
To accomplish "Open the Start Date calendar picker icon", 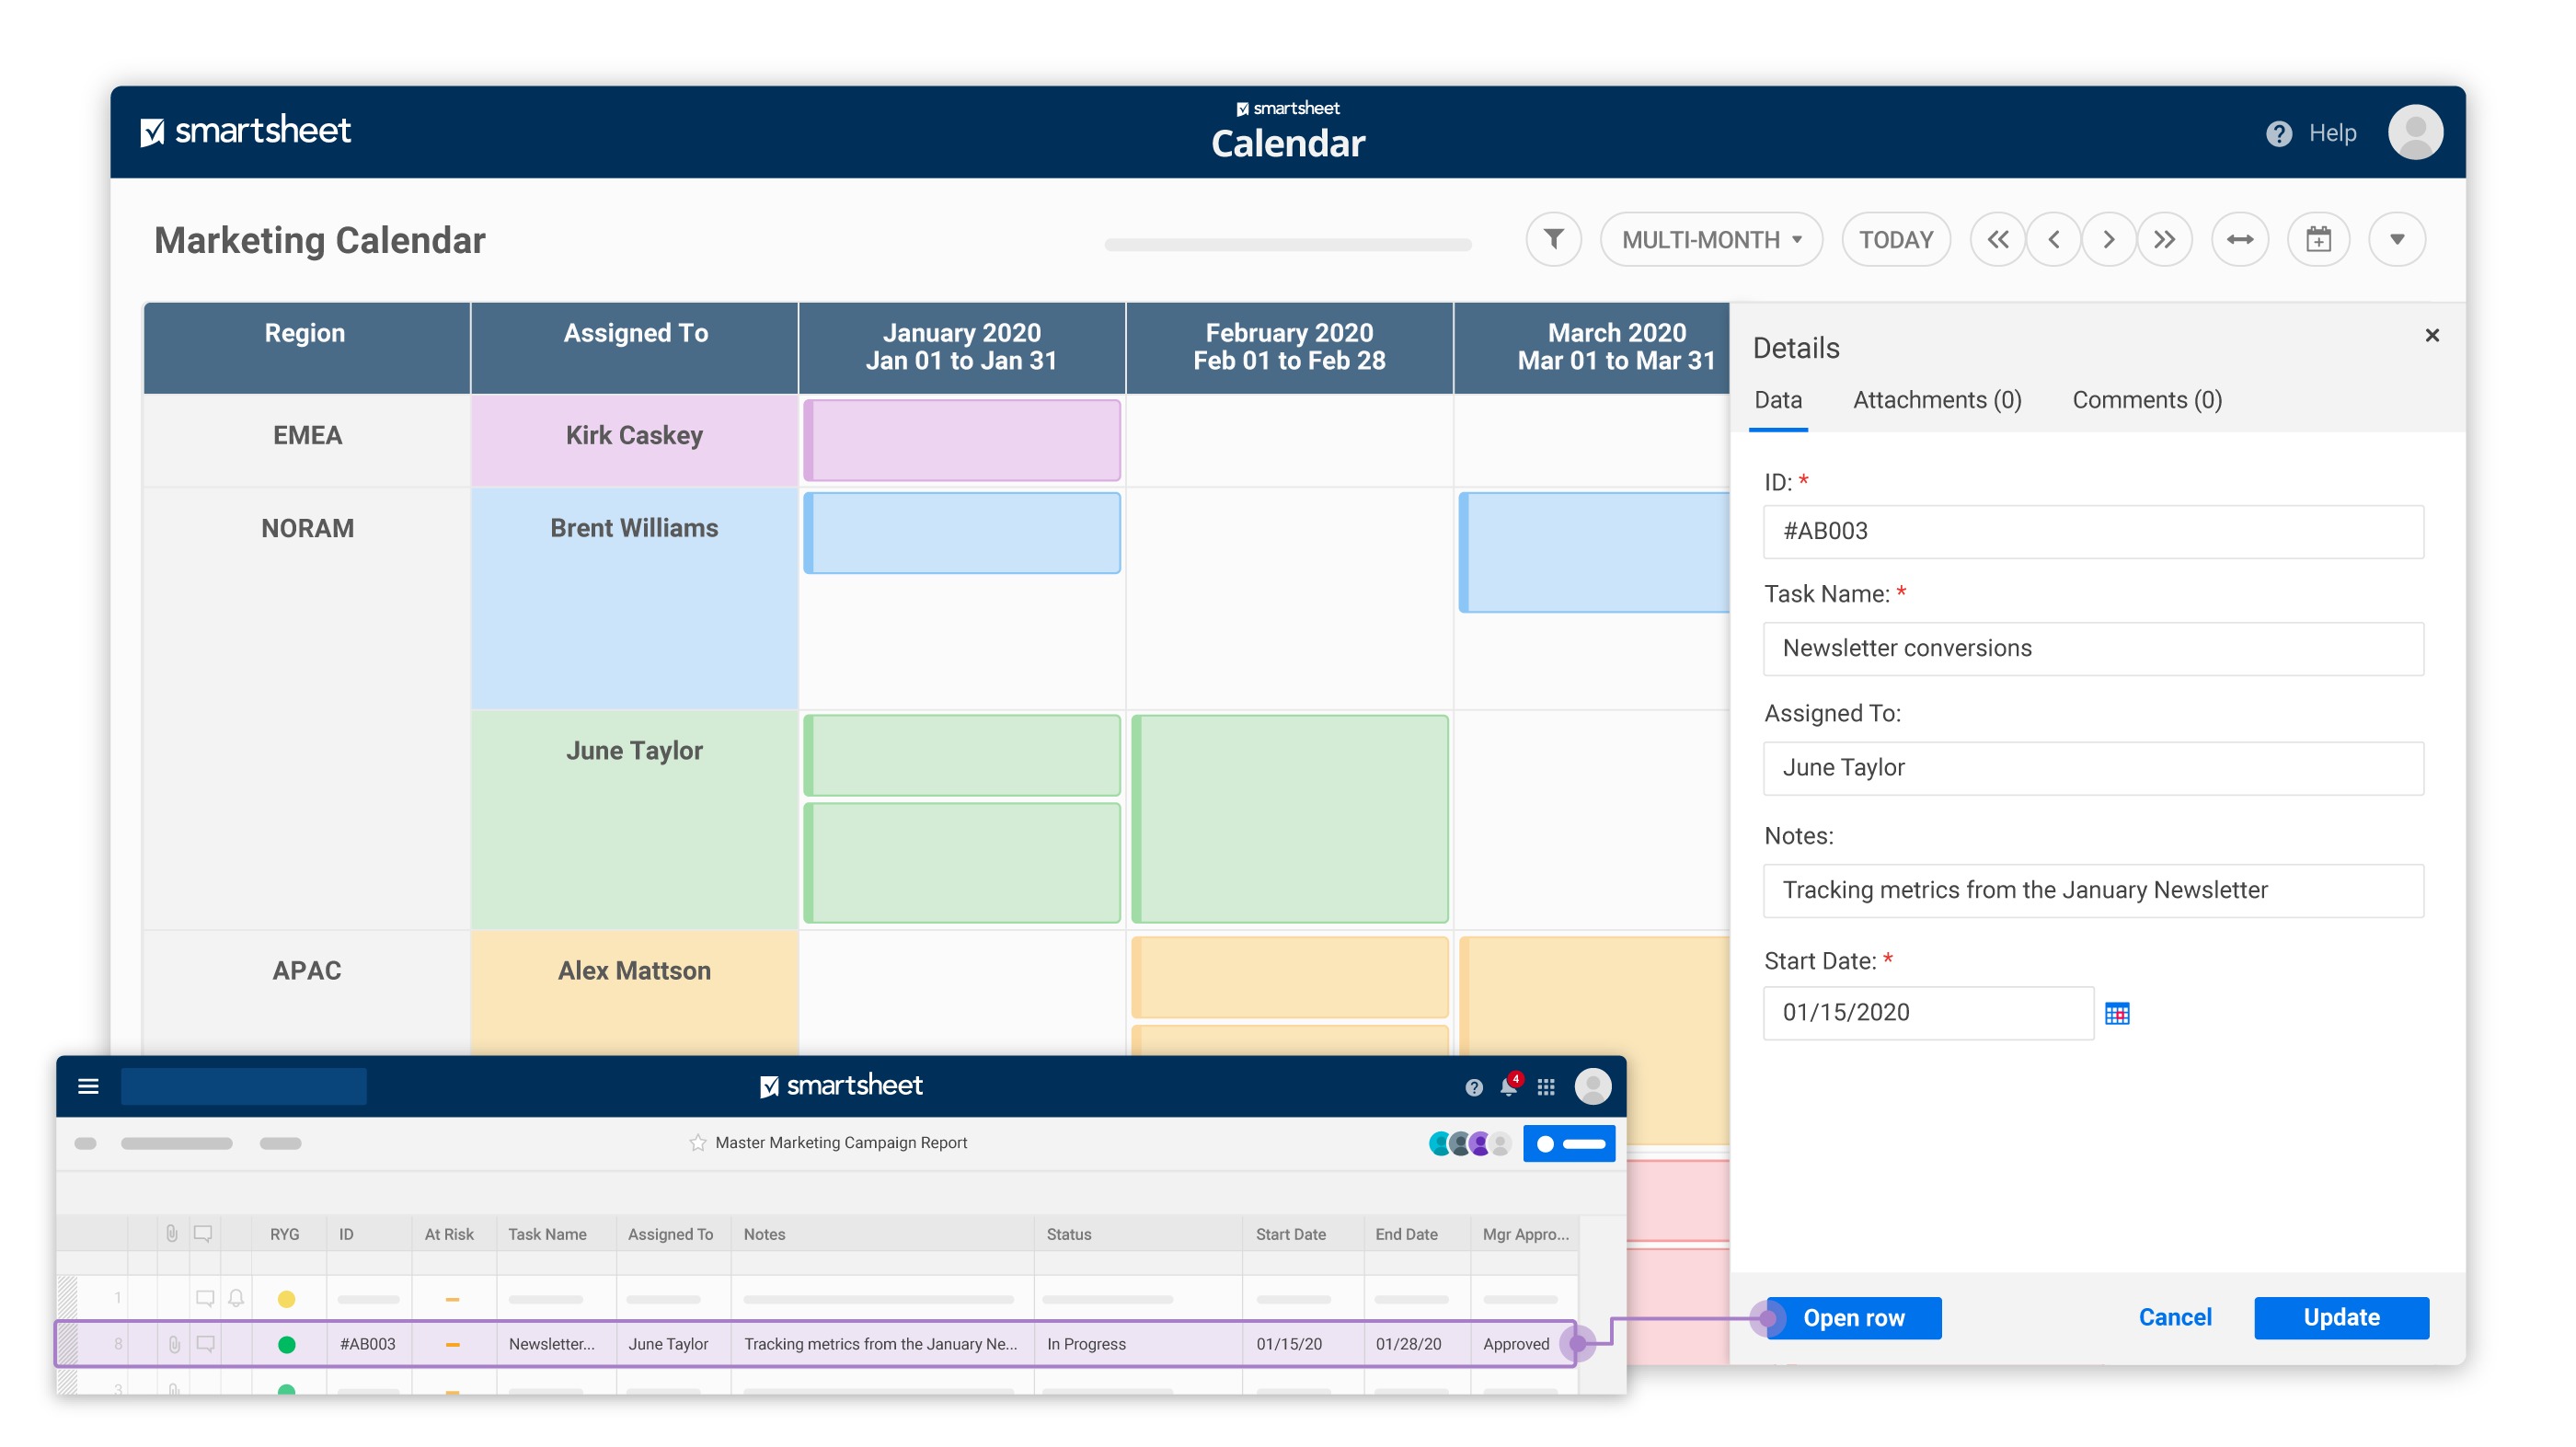I will click(2117, 1013).
